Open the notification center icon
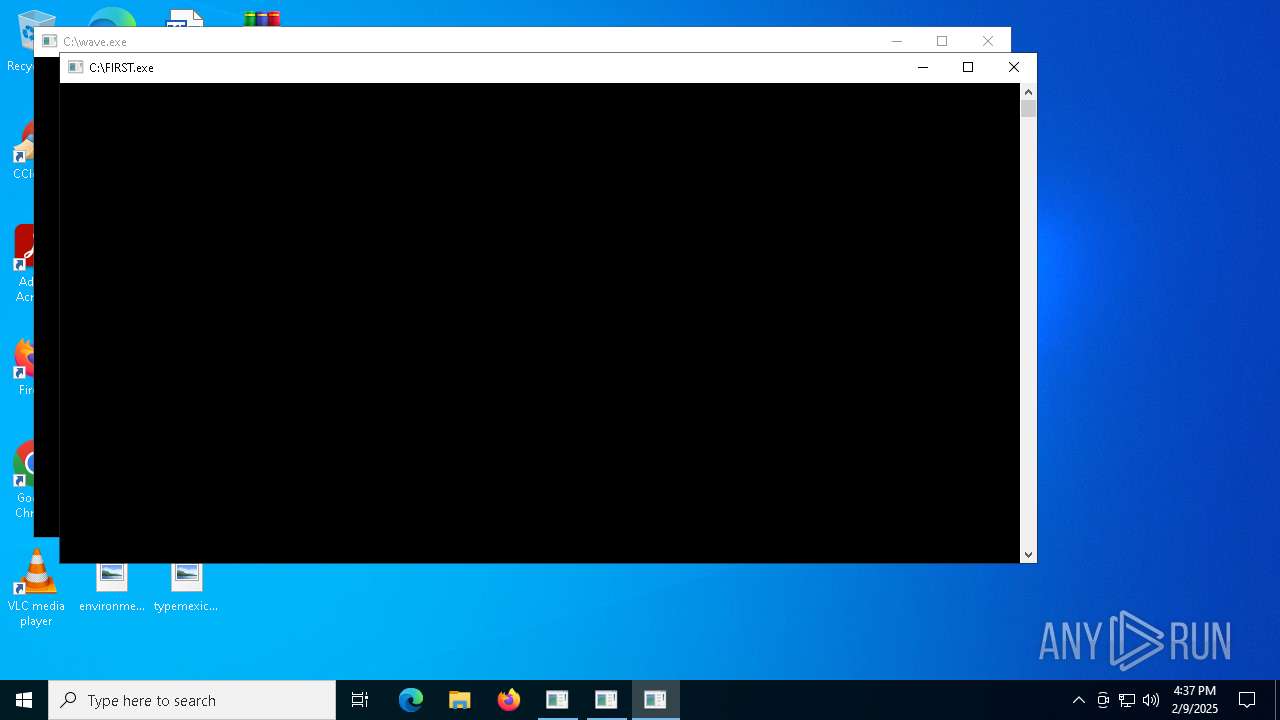Image resolution: width=1280 pixels, height=720 pixels. coord(1247,700)
